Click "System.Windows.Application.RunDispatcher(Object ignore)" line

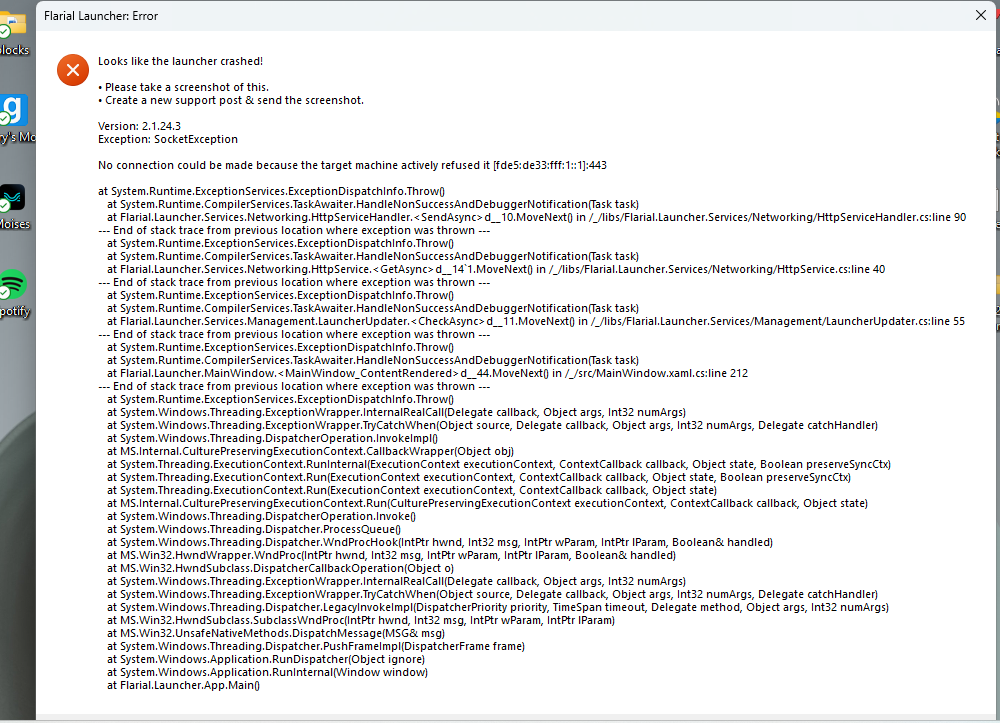266,659
